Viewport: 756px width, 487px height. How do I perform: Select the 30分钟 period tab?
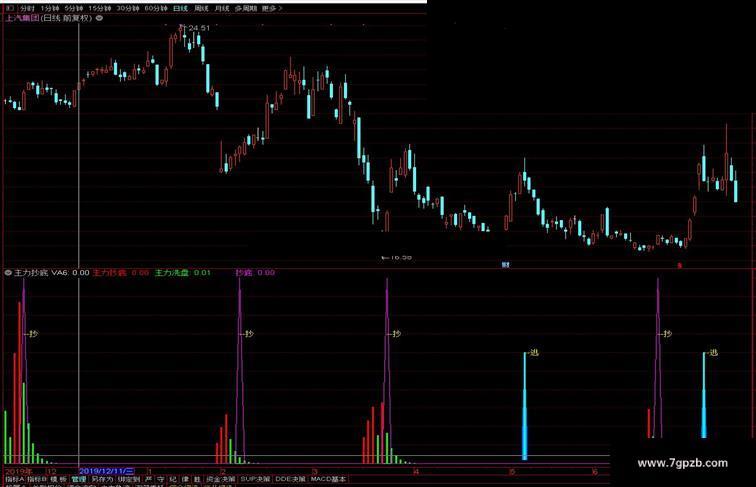pyautogui.click(x=127, y=8)
